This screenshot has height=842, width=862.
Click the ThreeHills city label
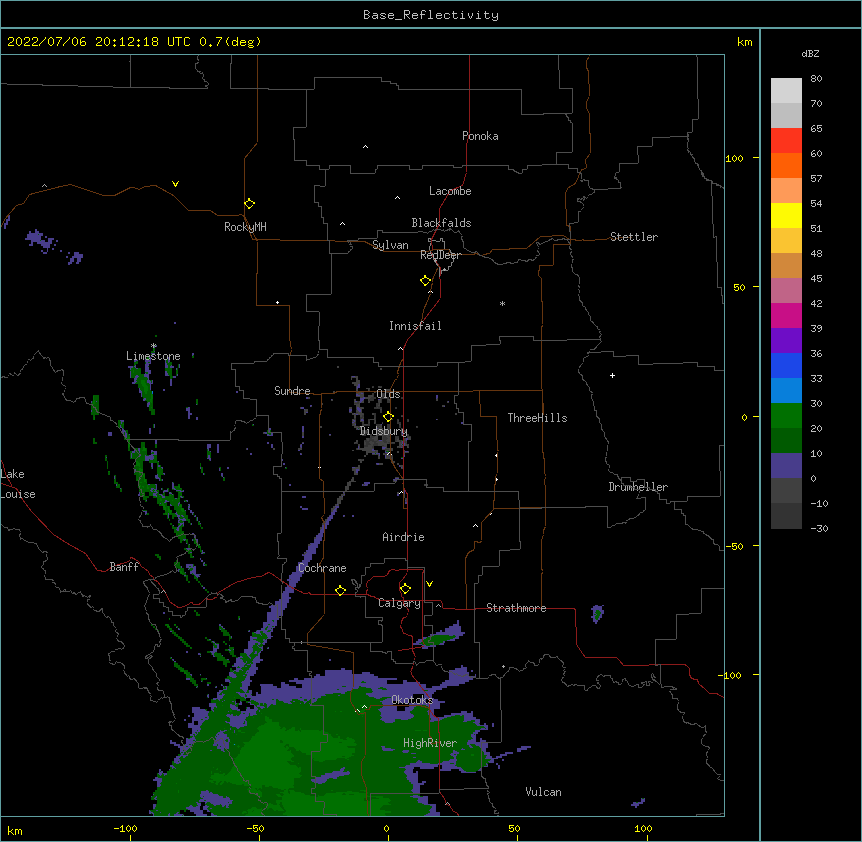coord(537,418)
